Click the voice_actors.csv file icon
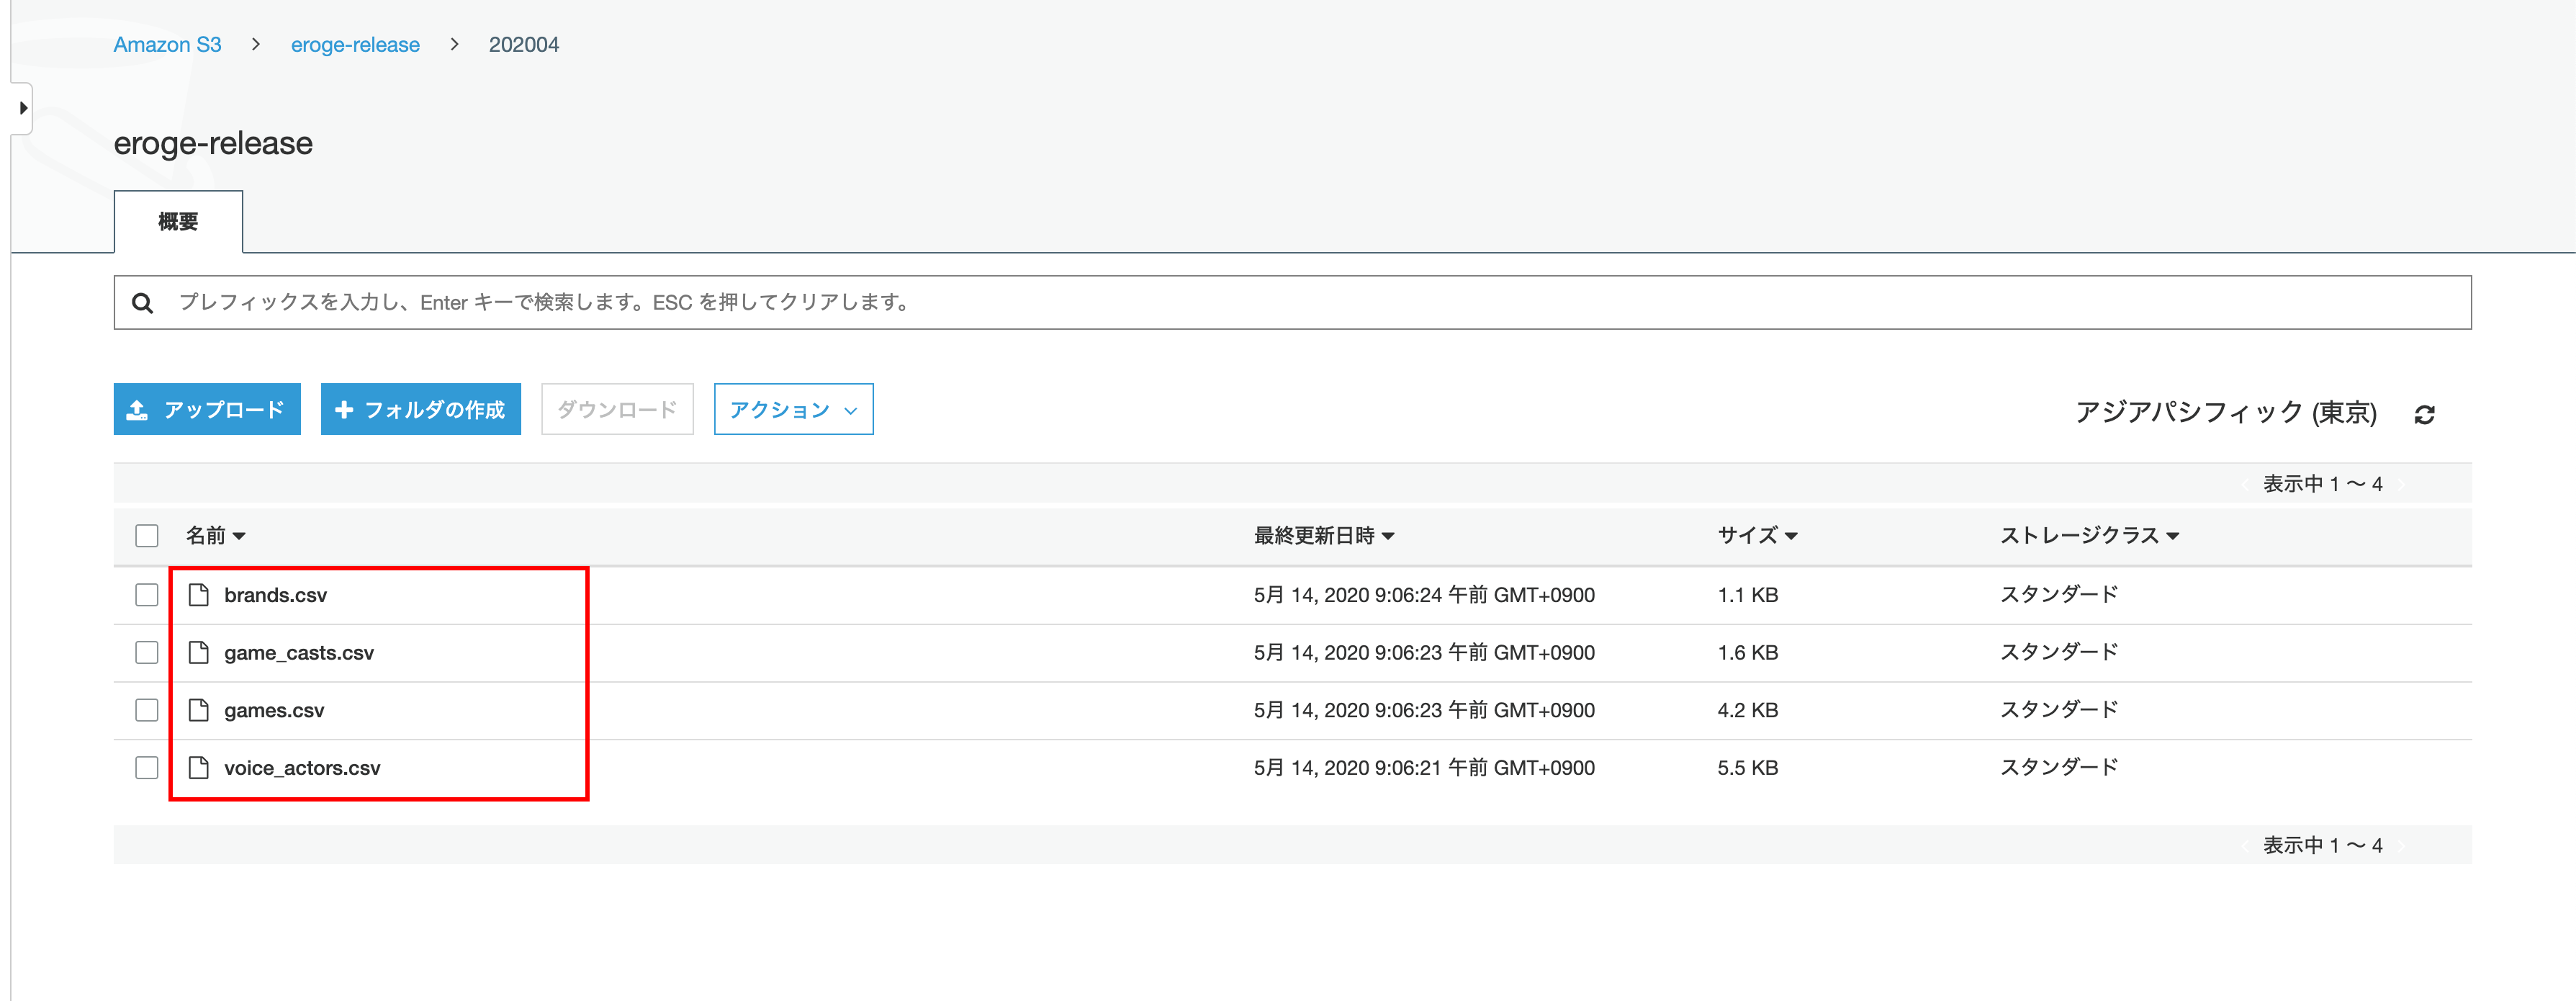2576x1001 pixels. (199, 768)
